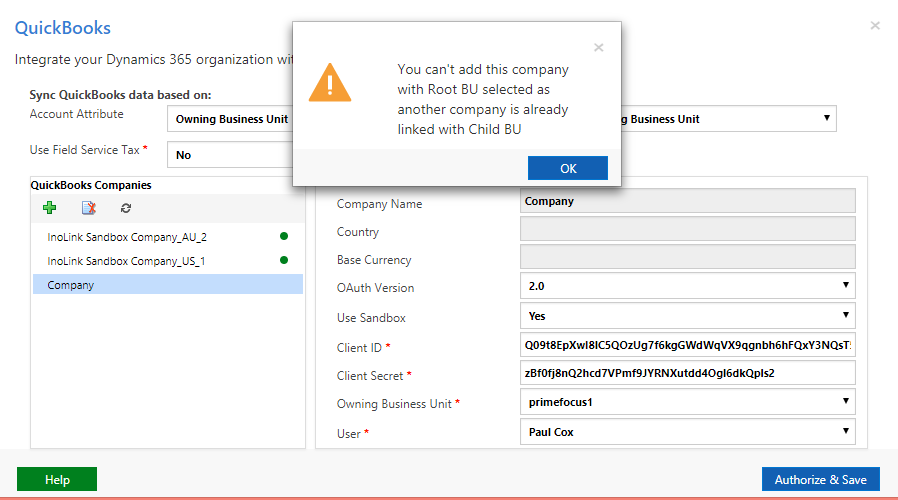
Task: Click the 'Client ID' label
Action: coord(359,348)
